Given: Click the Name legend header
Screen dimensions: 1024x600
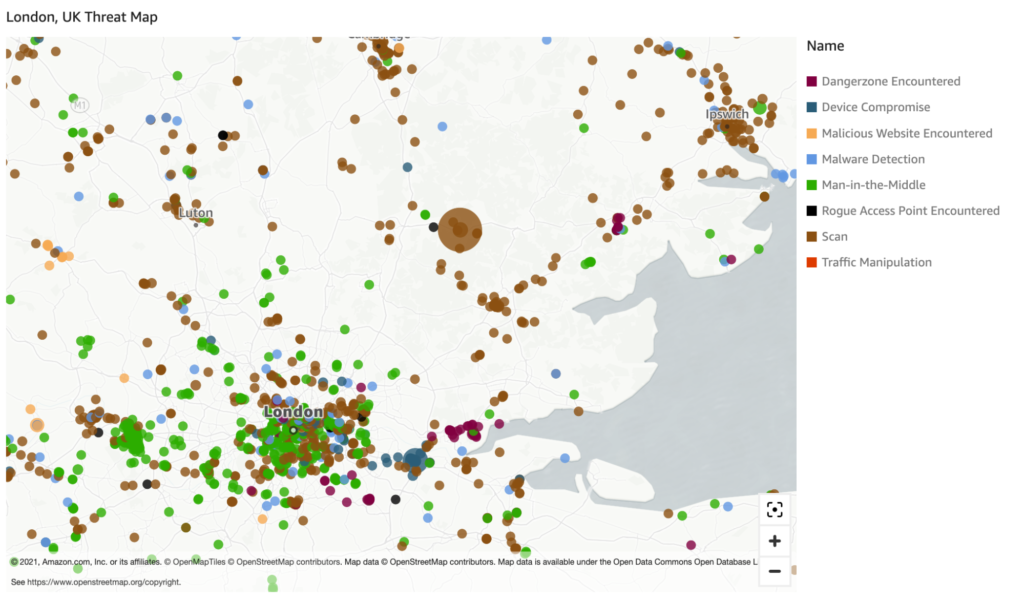Looking at the screenshot, I should tap(825, 46).
